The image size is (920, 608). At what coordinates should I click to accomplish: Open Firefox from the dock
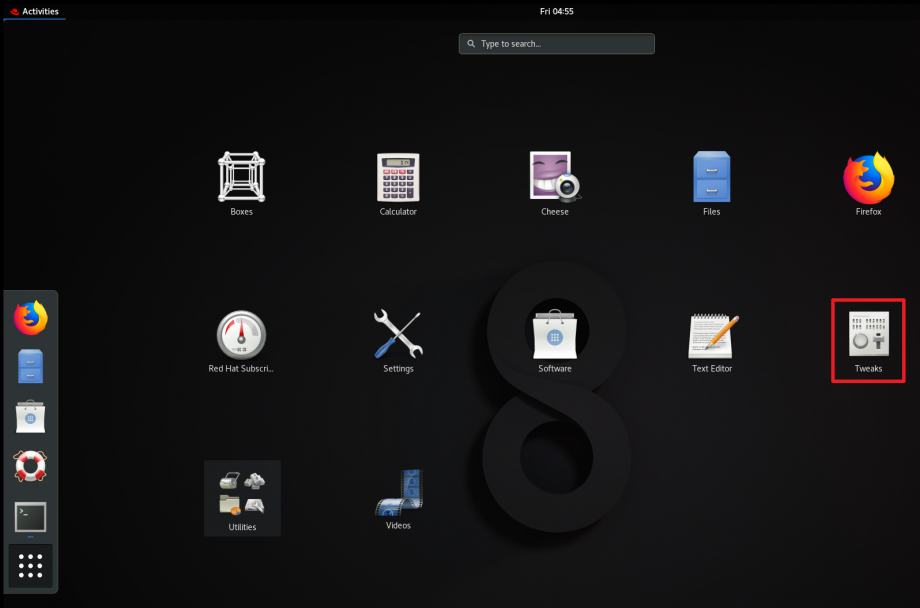(x=30, y=317)
